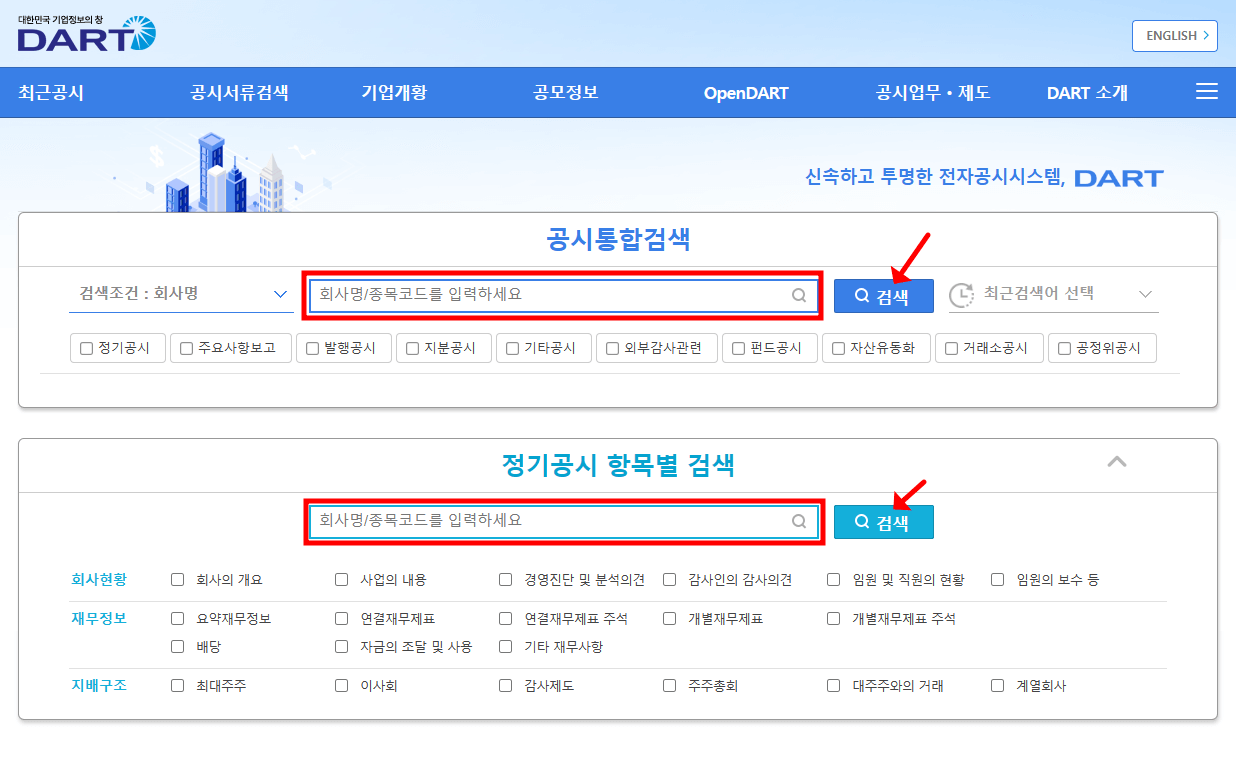The width and height of the screenshot is (1236, 769).
Task: Check the 정기공시 checkbox
Action: (x=87, y=349)
